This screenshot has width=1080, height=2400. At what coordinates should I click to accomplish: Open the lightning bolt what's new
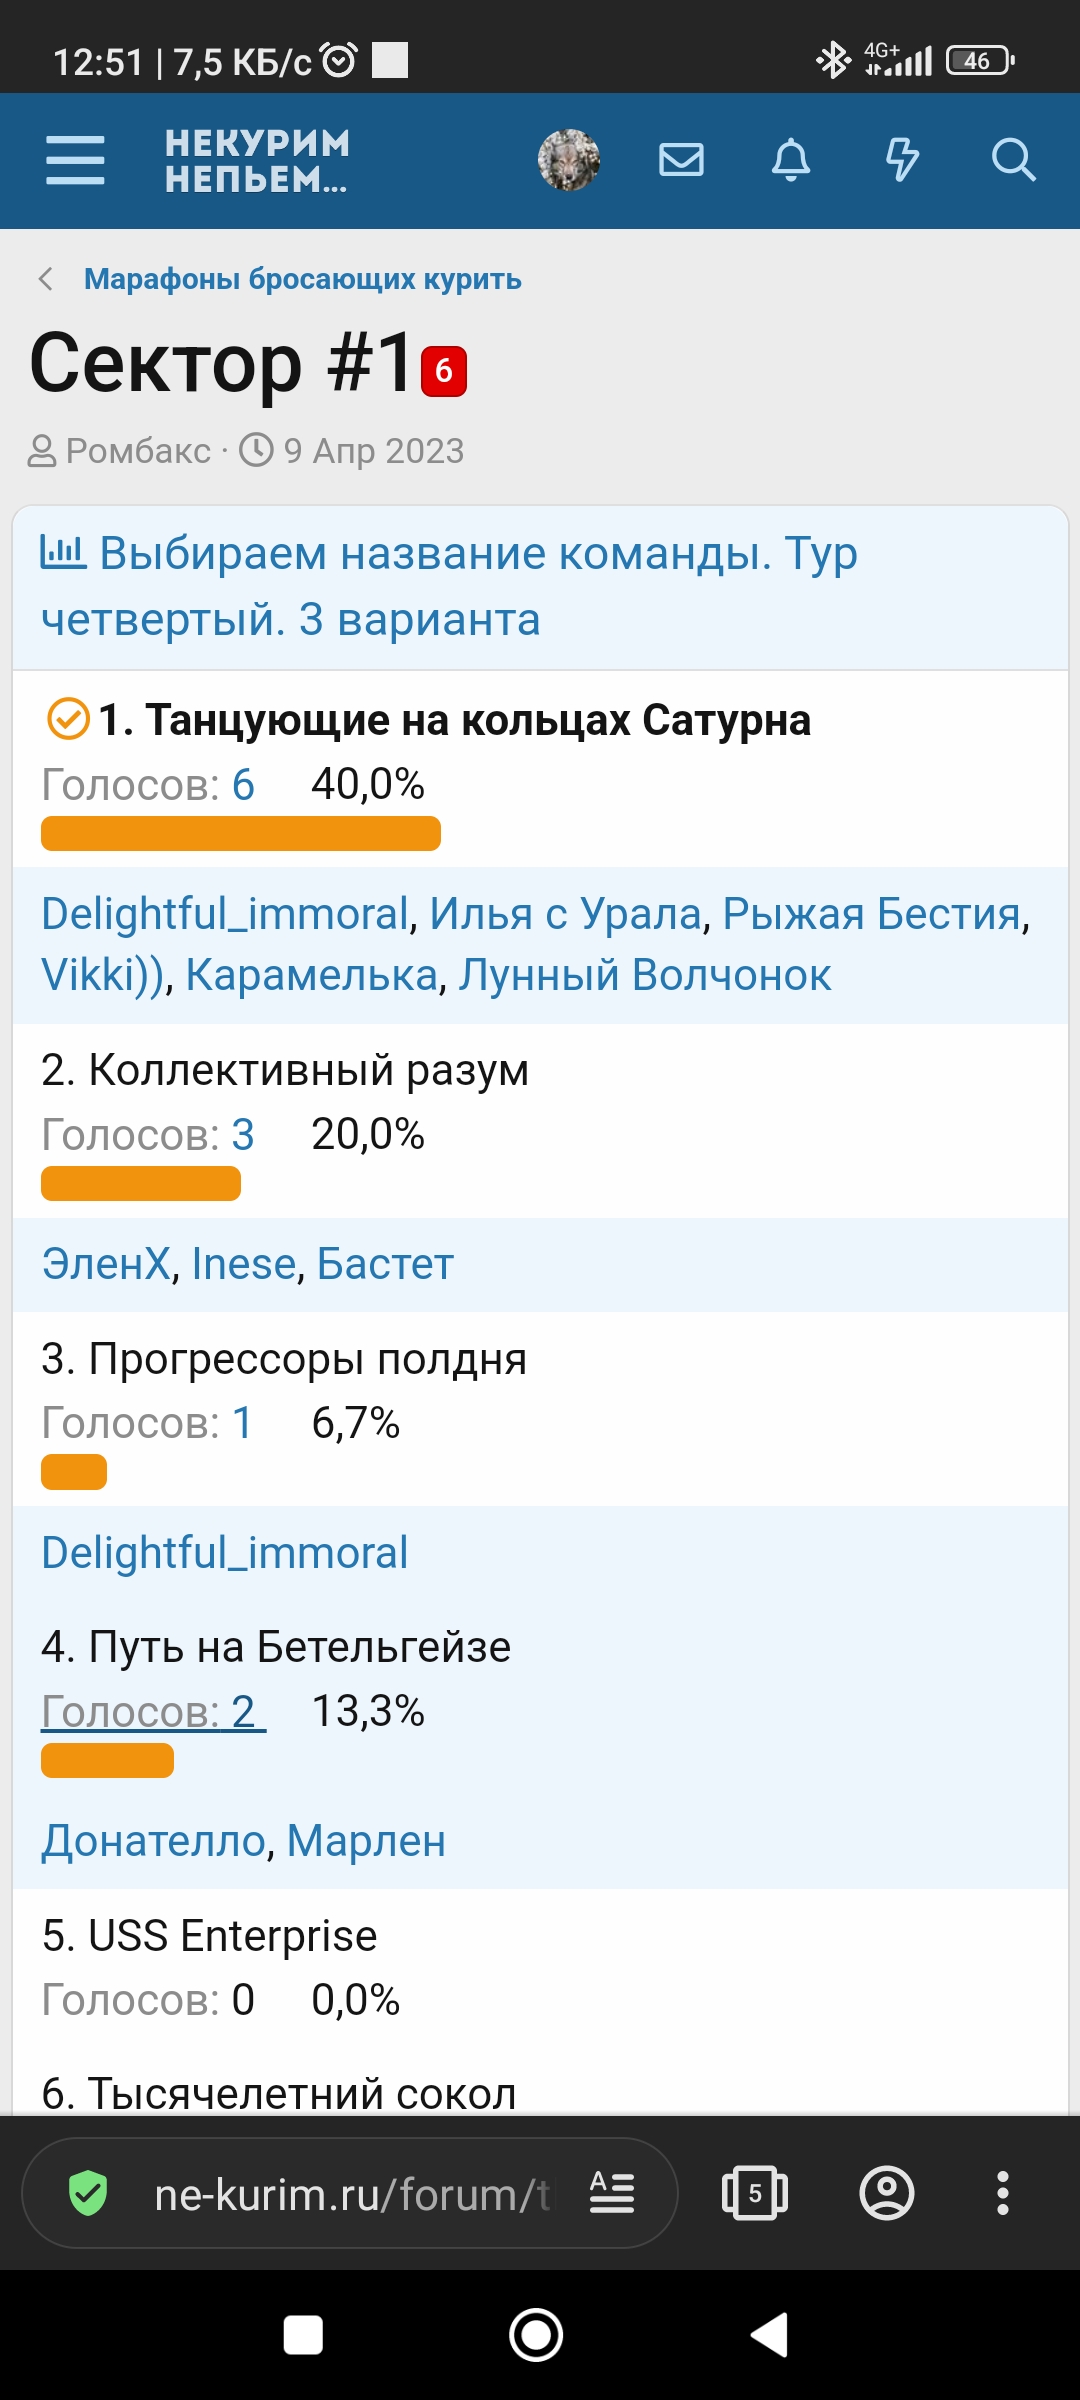[902, 160]
